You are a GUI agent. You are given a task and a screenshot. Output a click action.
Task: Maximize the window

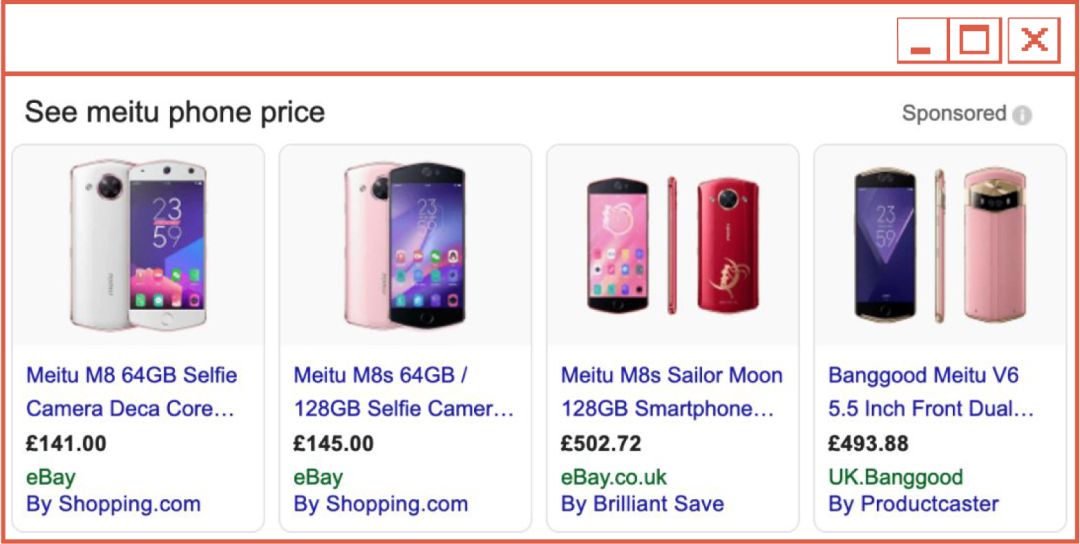[974, 41]
